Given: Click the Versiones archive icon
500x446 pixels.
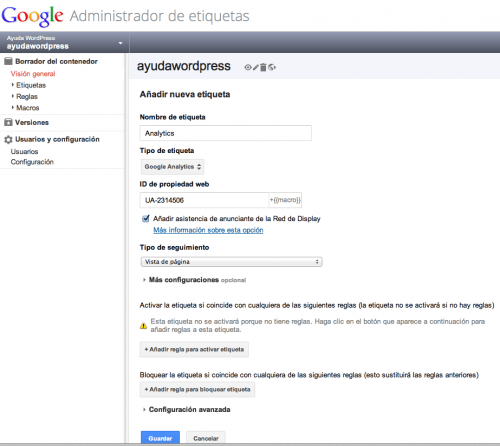Looking at the screenshot, I should pos(8,122).
